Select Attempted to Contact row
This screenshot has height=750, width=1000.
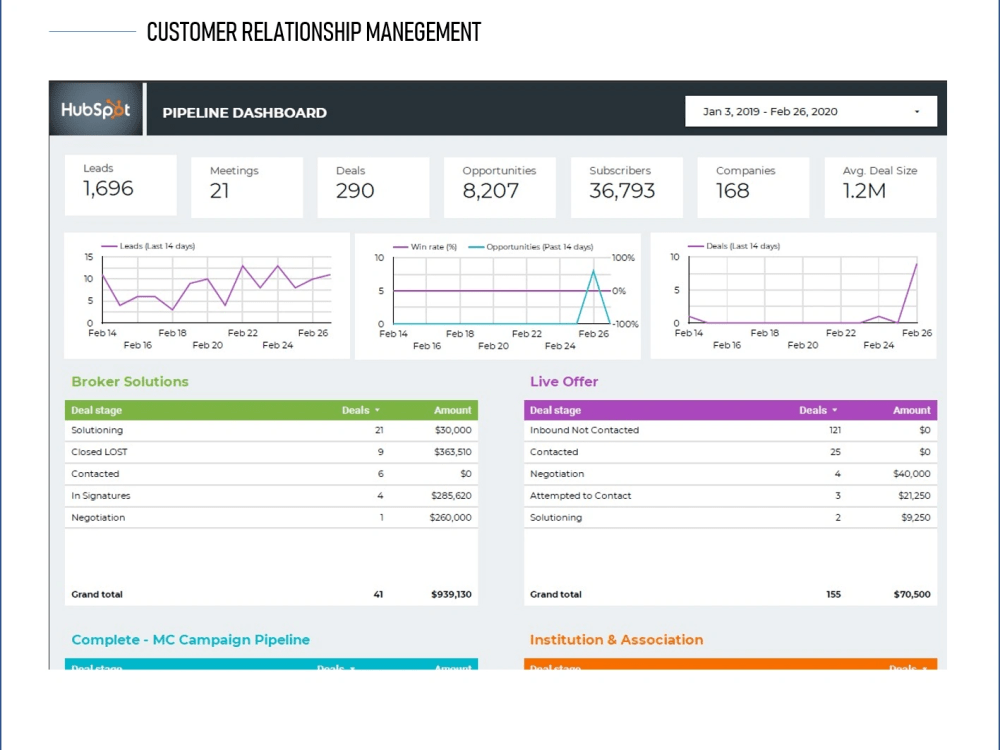point(730,496)
